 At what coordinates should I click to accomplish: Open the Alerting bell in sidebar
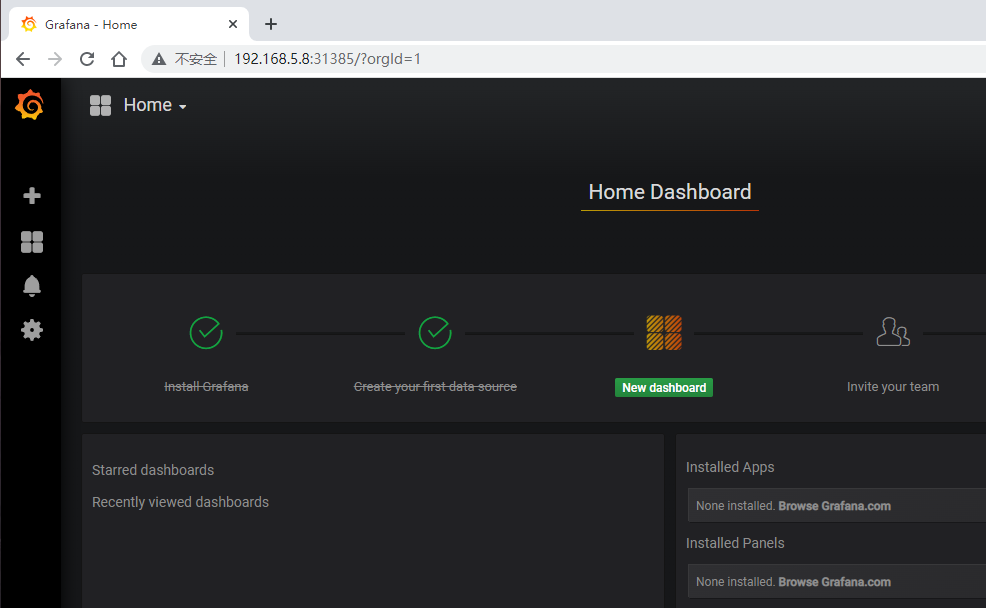[32, 286]
